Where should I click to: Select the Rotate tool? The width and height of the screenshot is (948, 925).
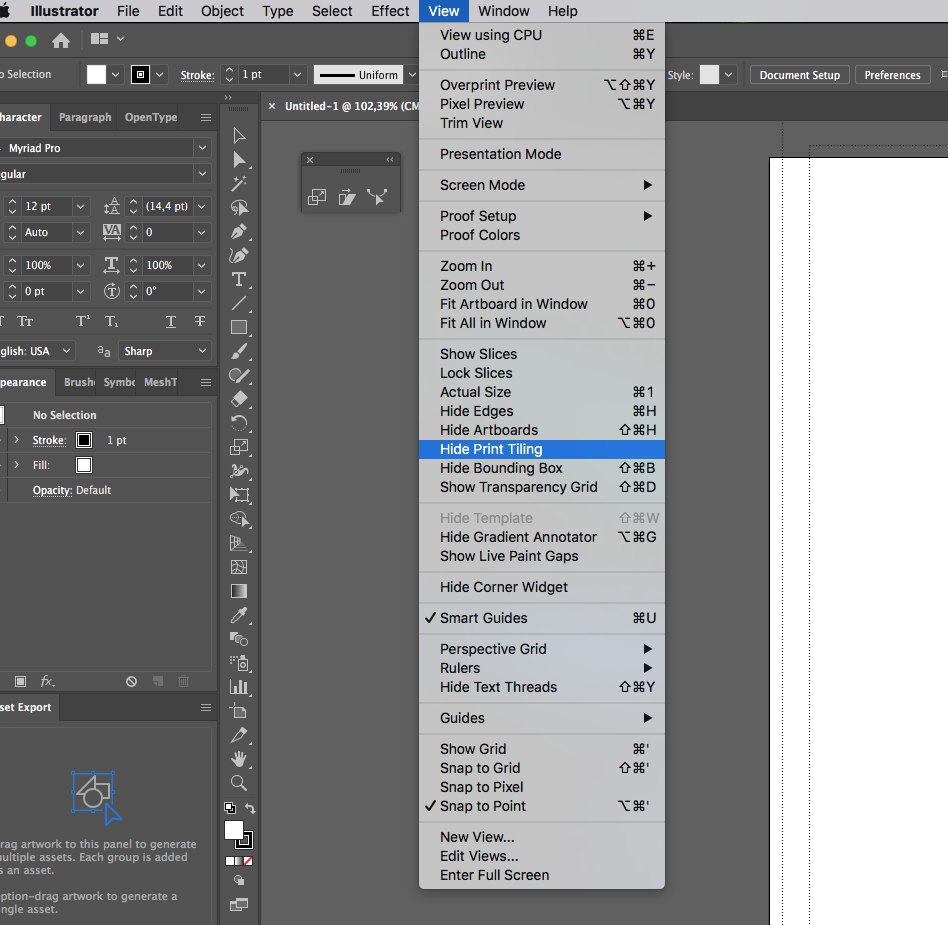239,423
